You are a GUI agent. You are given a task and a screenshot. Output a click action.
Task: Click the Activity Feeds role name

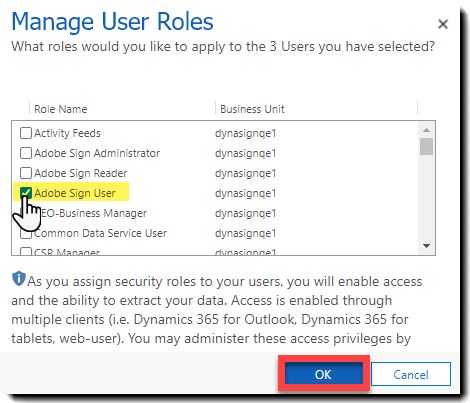[67, 133]
